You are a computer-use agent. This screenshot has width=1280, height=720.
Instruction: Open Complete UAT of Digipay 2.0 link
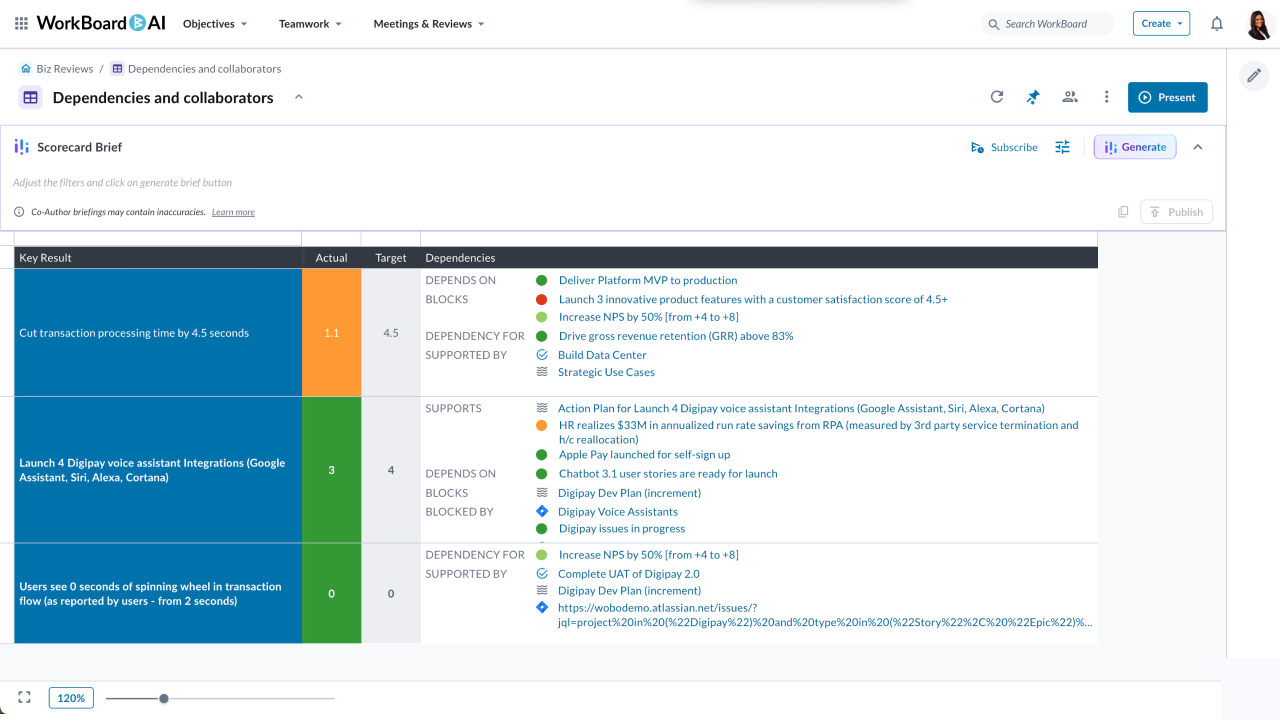tap(629, 574)
